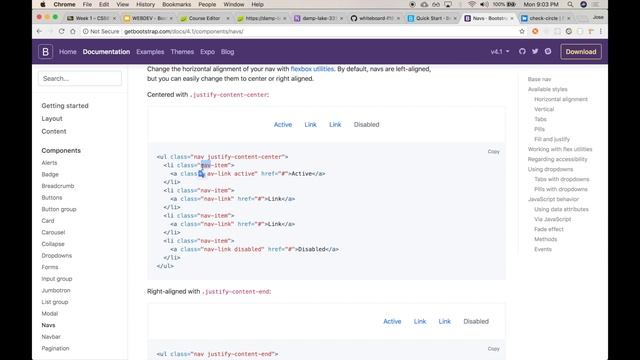
Task: Open Navbar in sidebar
Action: [x=51, y=337]
